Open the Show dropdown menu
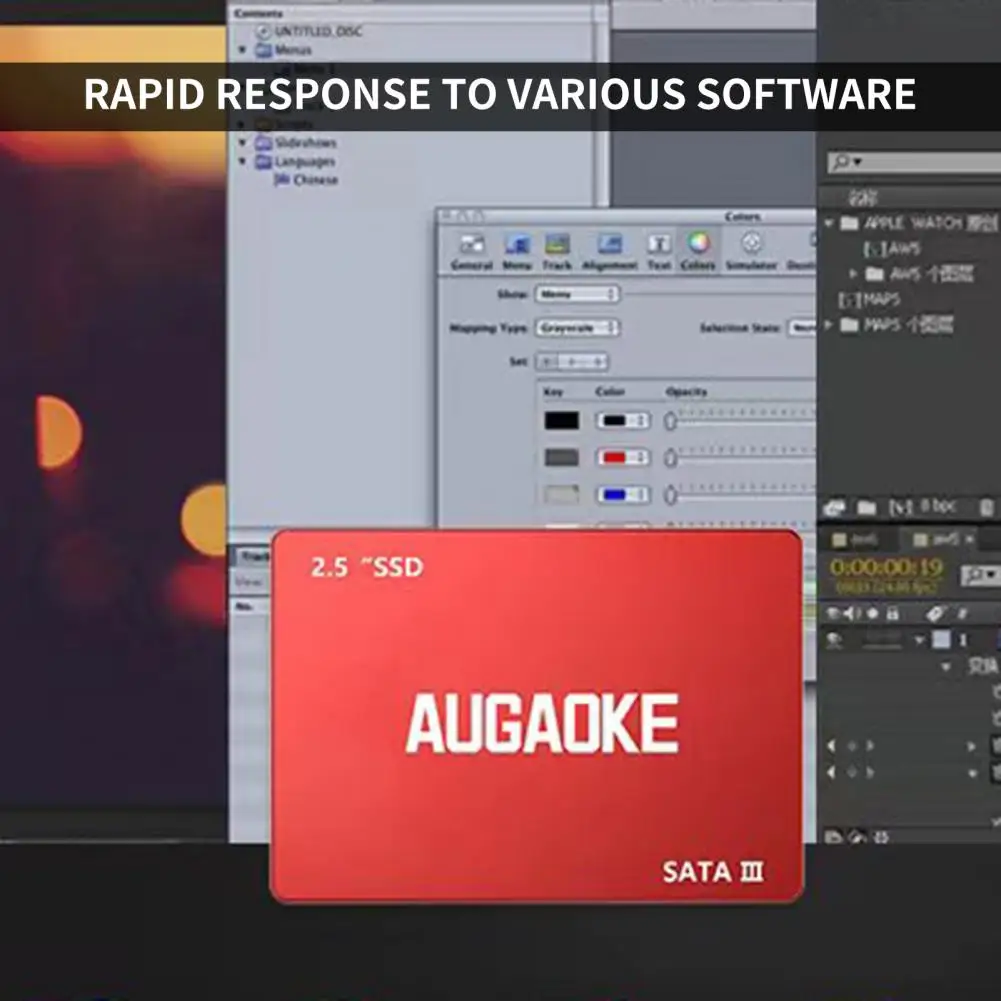Screen dimensions: 1001x1001 pyautogui.click(x=577, y=294)
